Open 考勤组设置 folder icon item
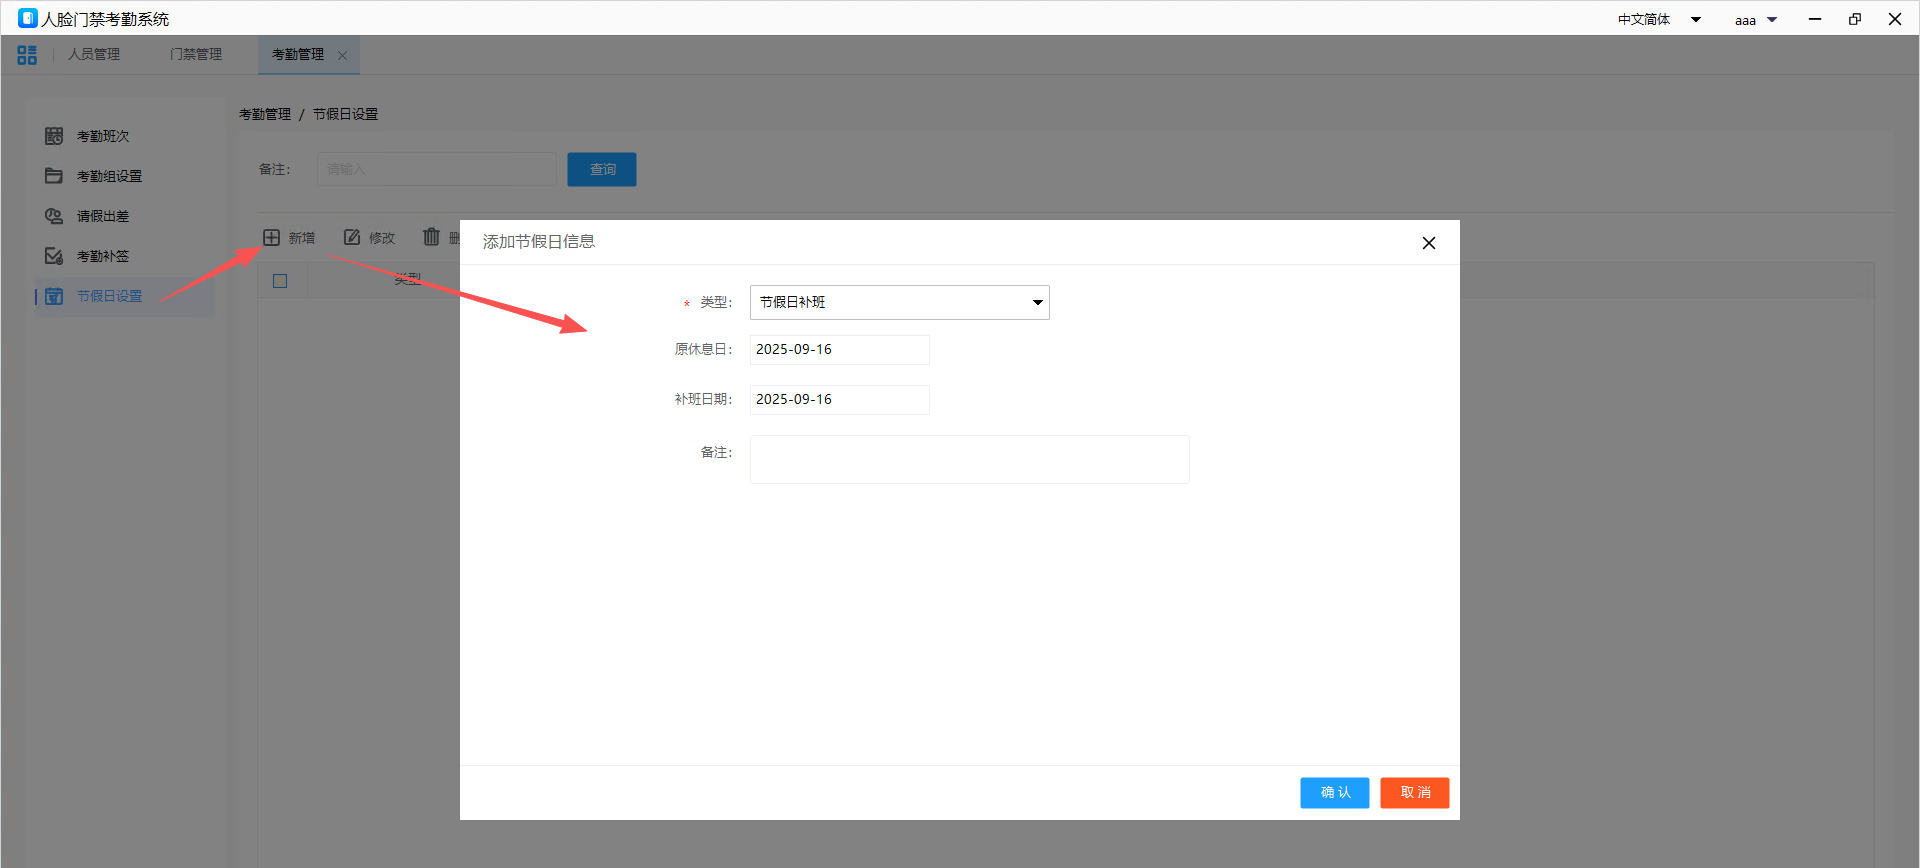 [54, 176]
